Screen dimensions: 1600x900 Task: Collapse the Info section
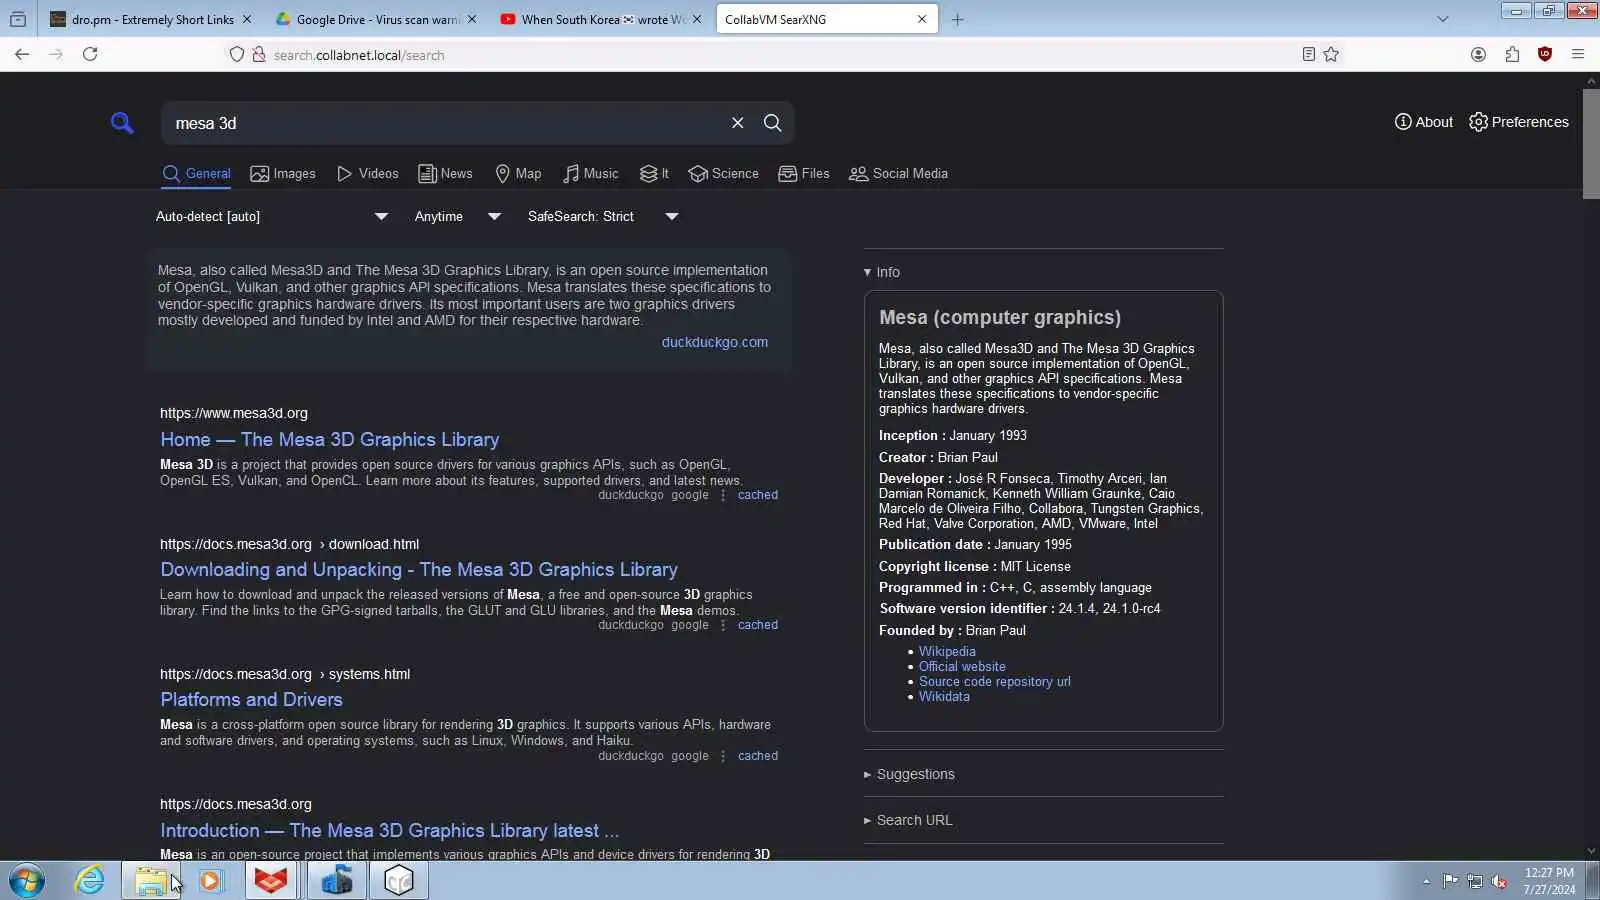881,272
